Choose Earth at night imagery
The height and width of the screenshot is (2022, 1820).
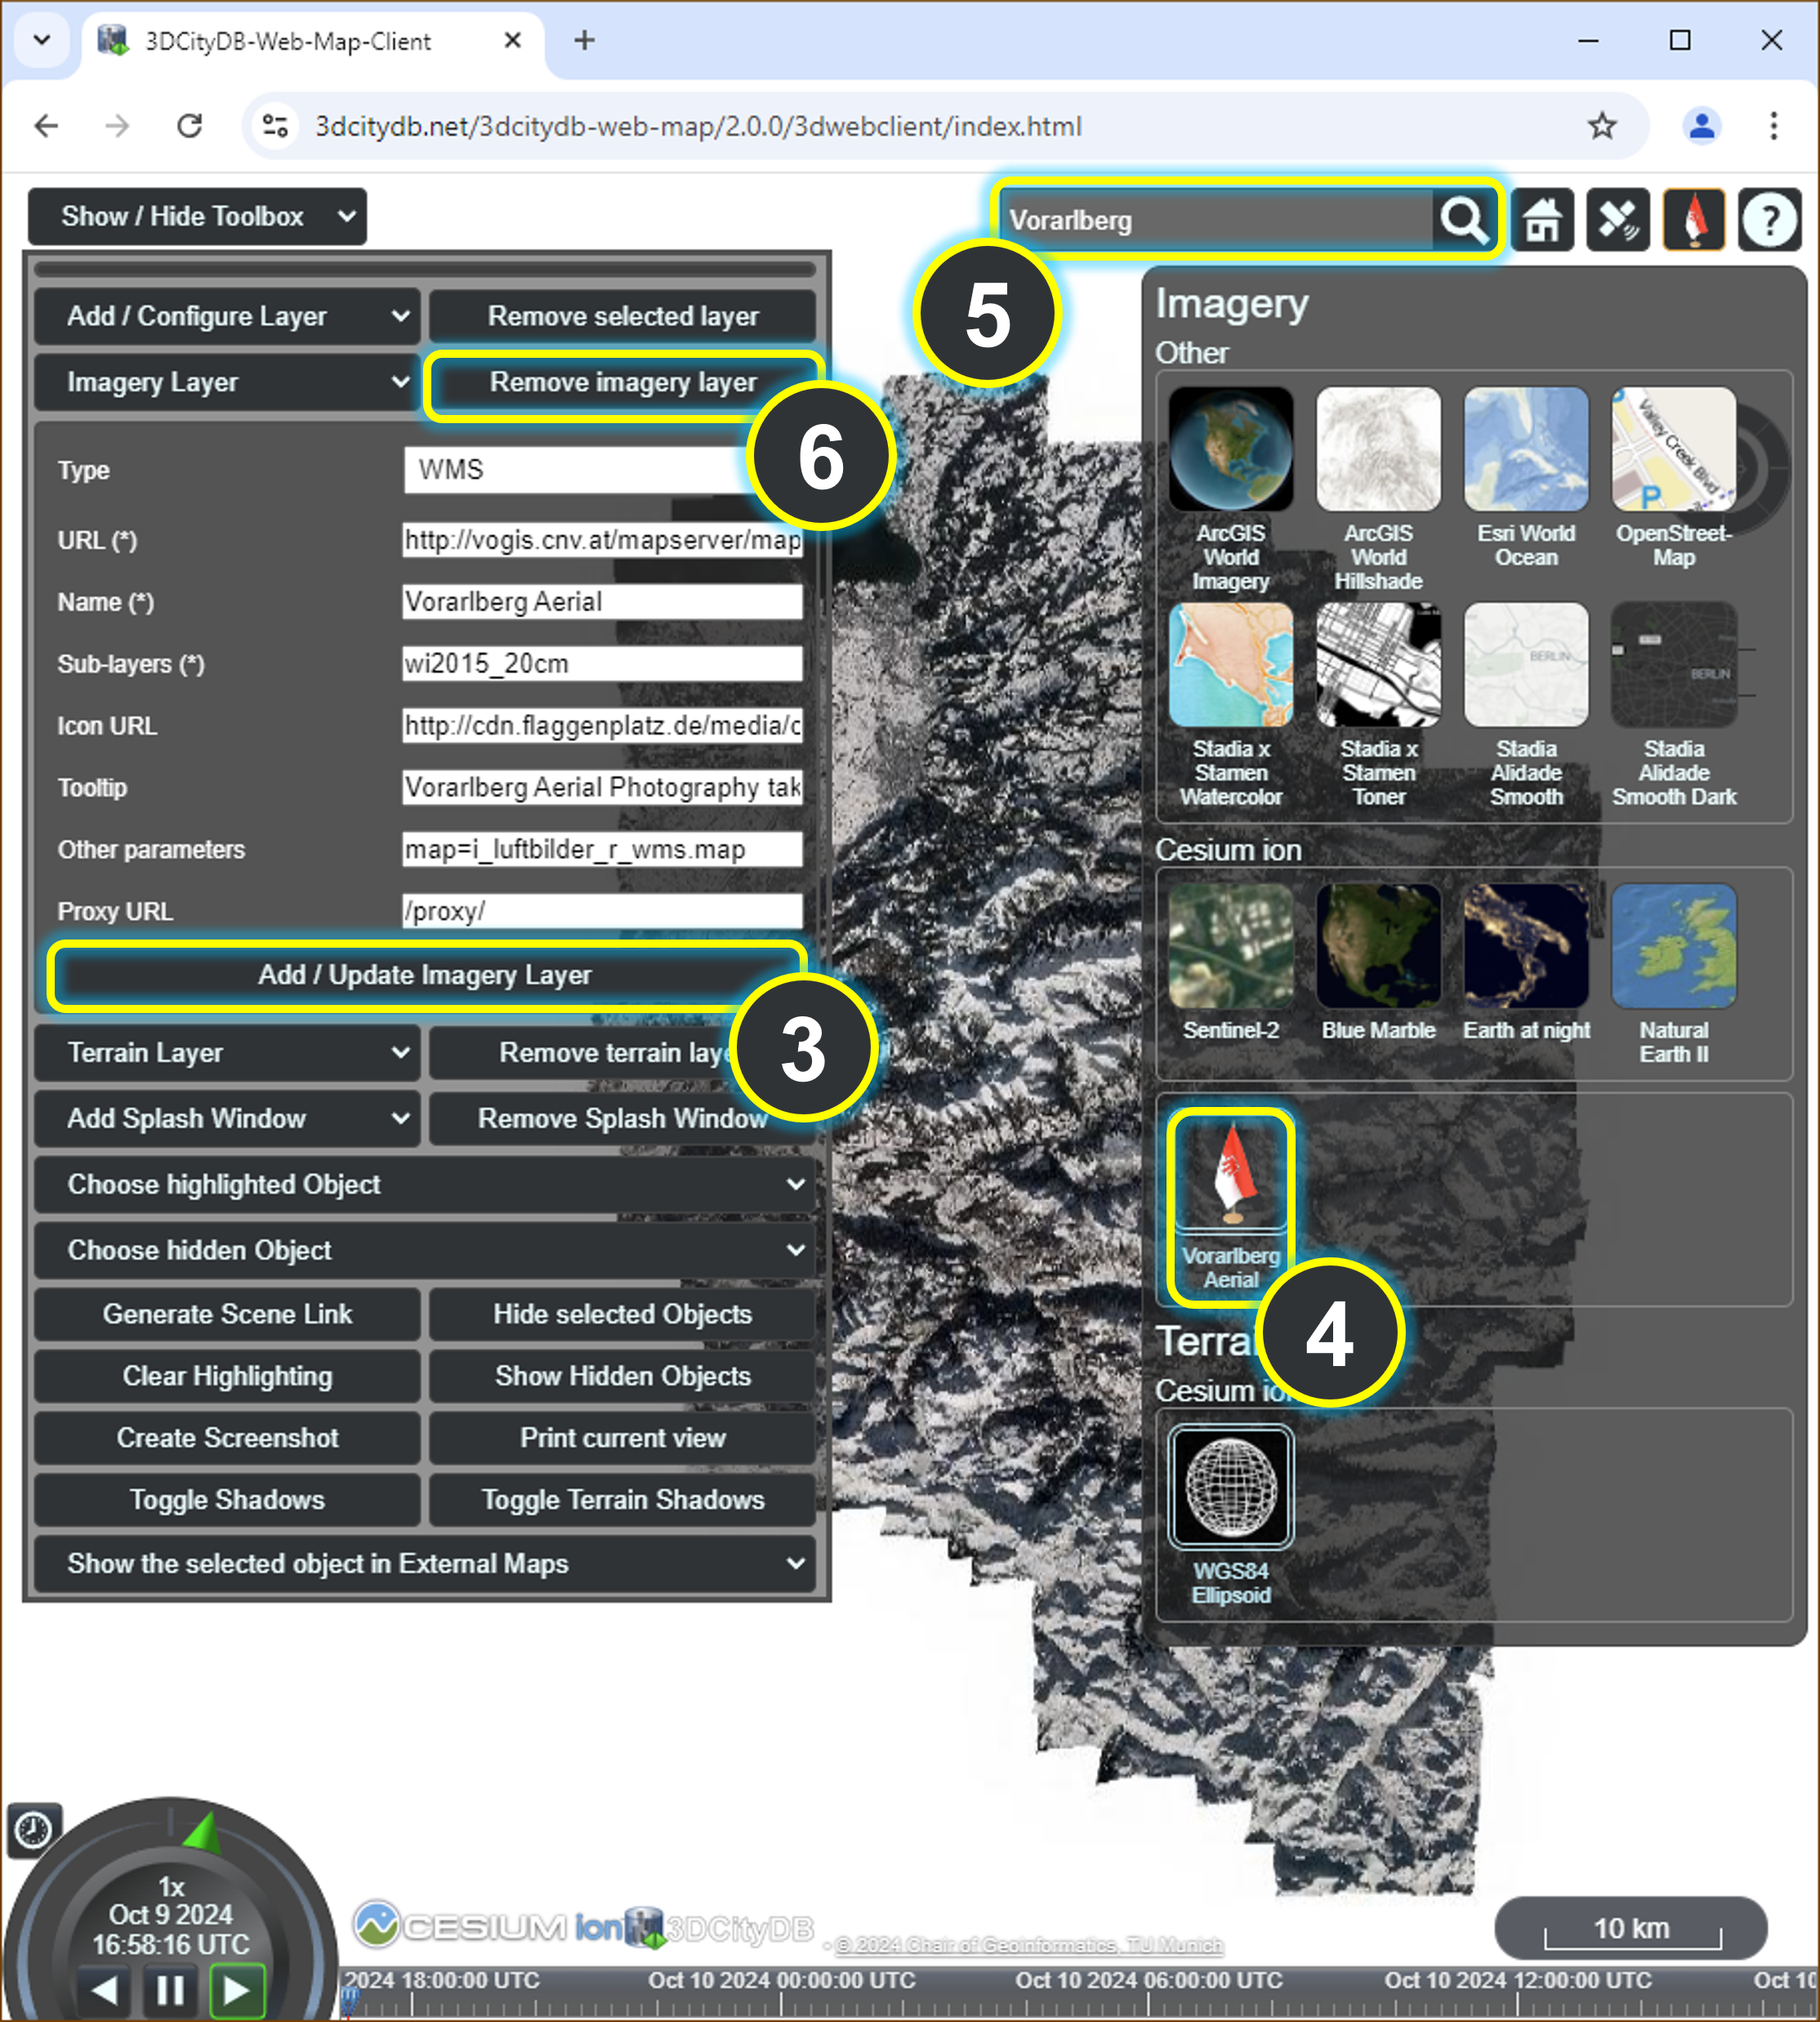pos(1526,946)
